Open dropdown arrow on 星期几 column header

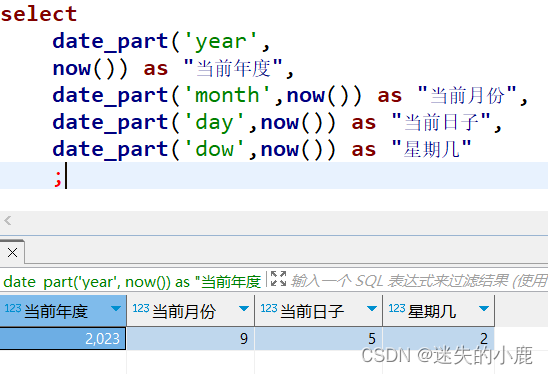(x=484, y=309)
